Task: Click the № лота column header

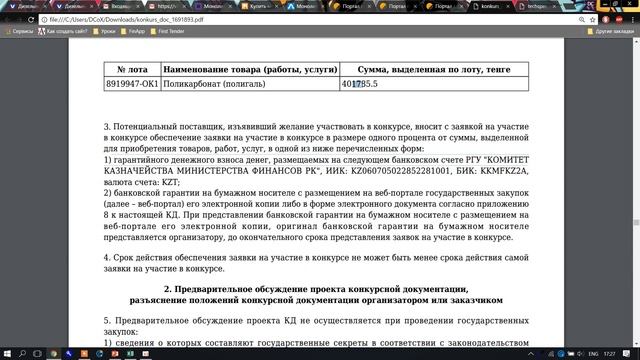Action: (132, 70)
